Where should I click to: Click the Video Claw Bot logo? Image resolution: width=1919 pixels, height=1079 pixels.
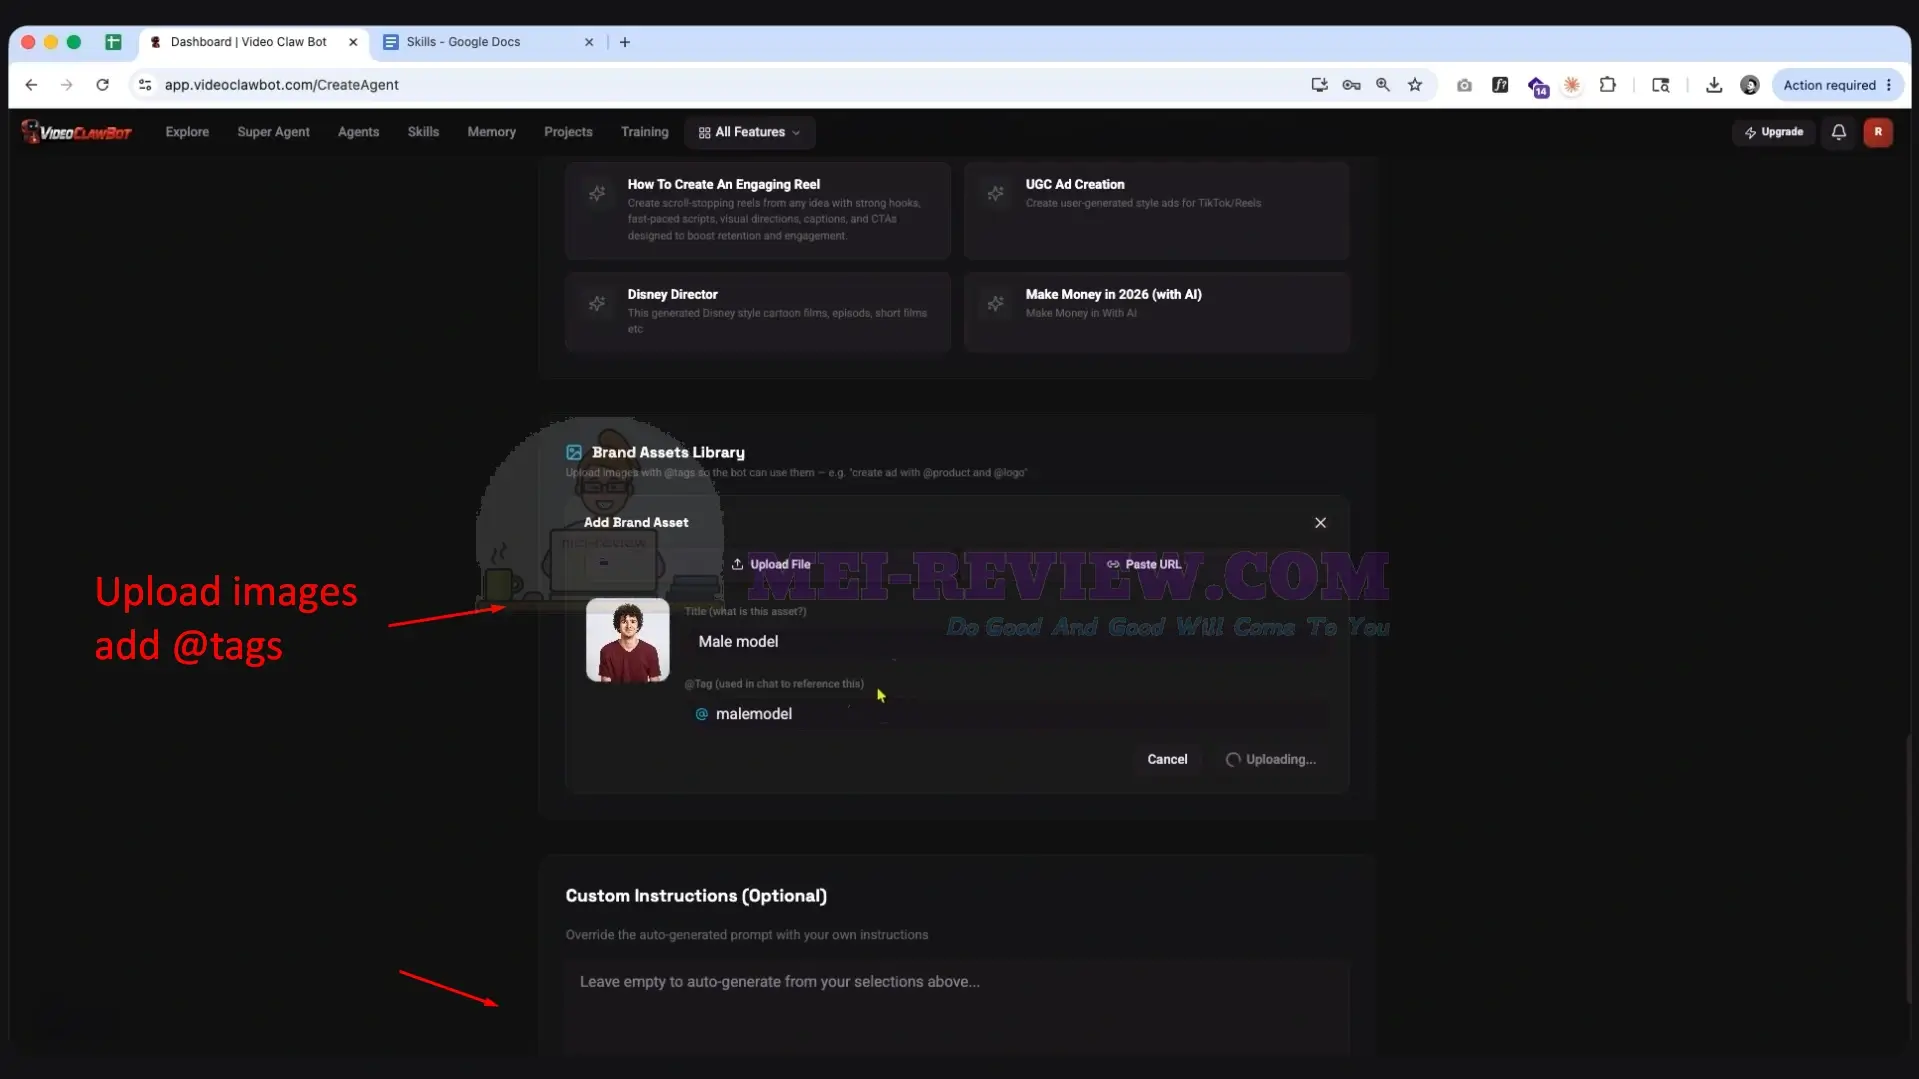pos(77,132)
